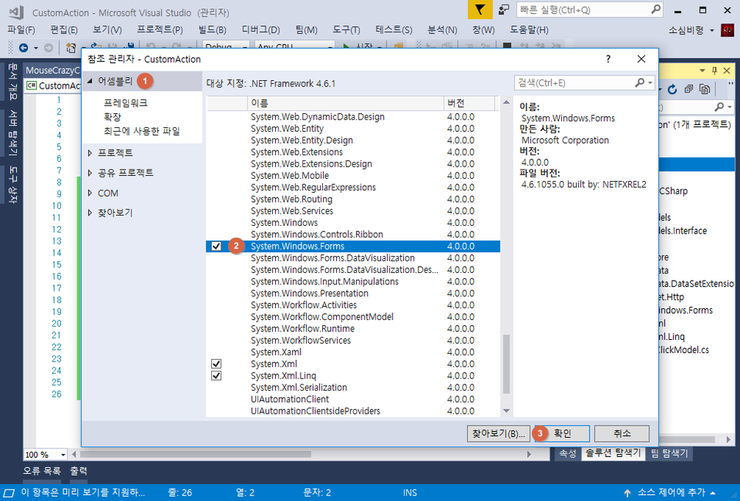
Task: Open the Reference Manager search options dropdown arrow
Action: 650,83
